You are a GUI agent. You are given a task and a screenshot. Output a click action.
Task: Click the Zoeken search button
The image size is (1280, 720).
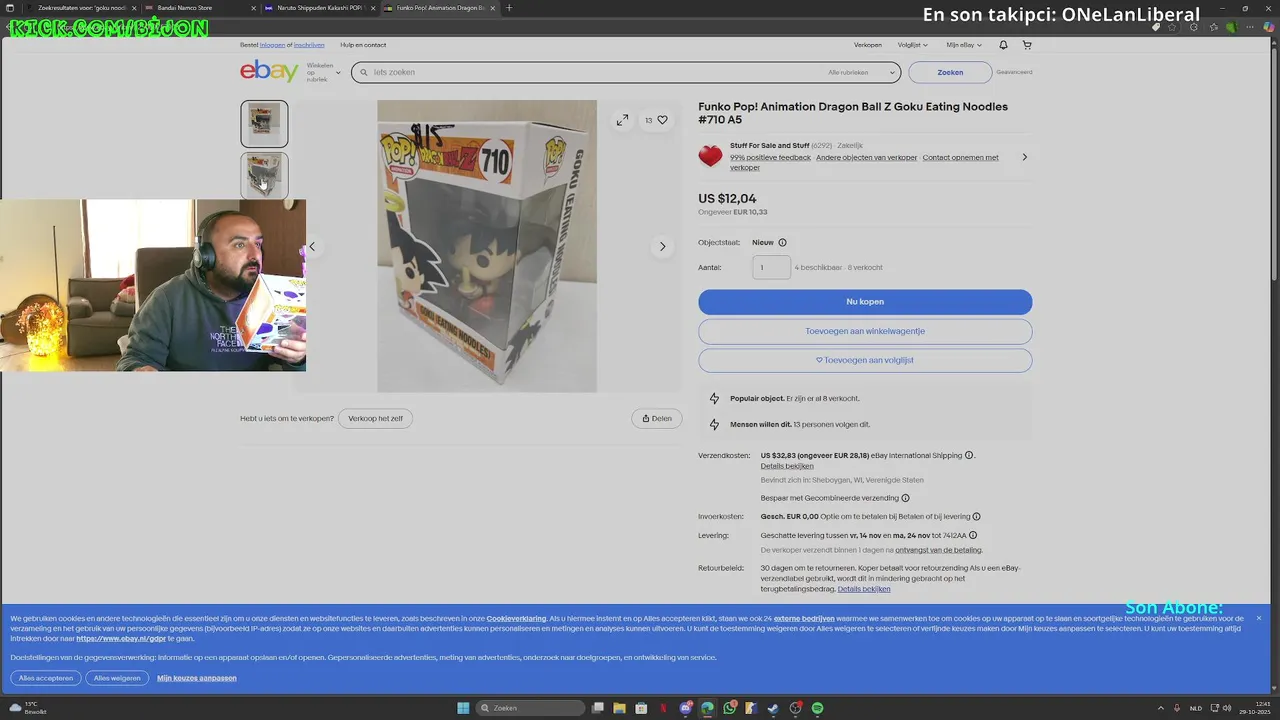(950, 72)
